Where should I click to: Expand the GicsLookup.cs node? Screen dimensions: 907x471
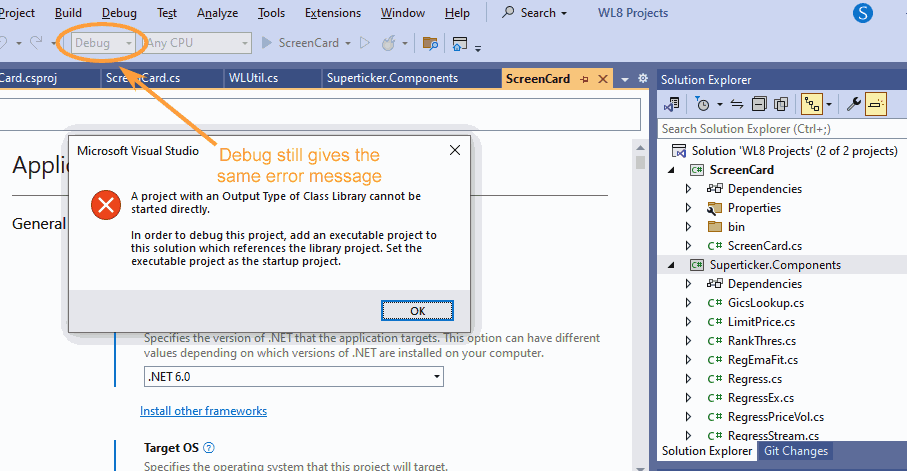(688, 303)
